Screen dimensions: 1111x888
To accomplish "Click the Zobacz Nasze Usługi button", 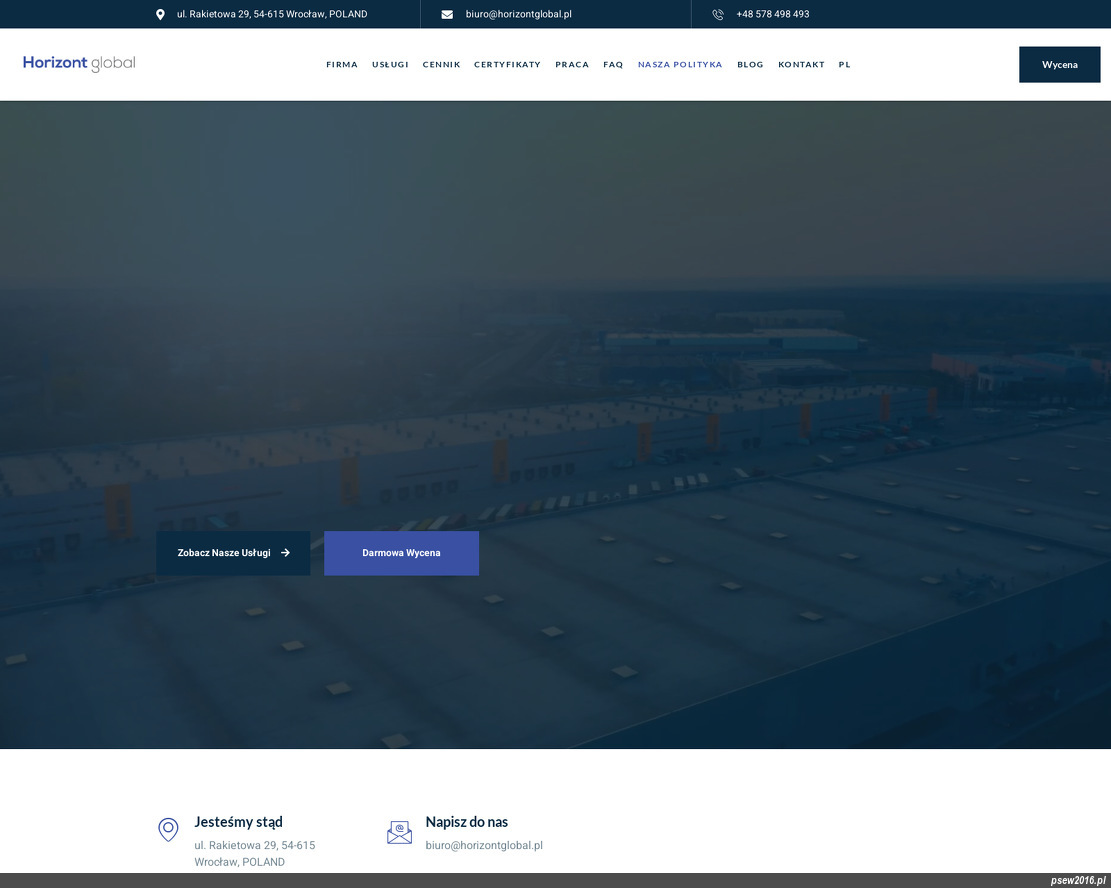I will tap(233, 553).
